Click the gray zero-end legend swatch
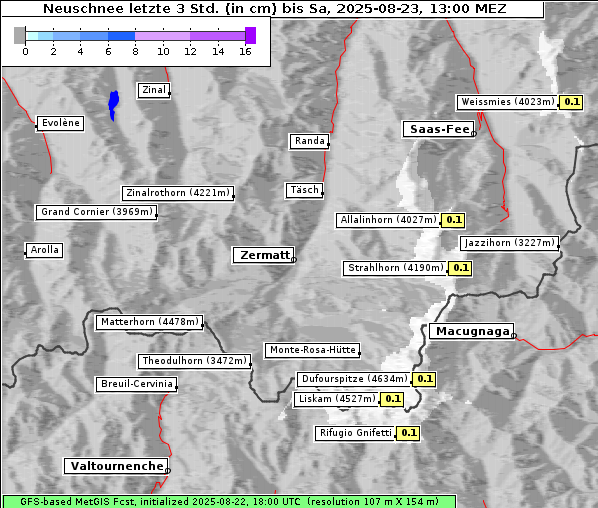Screen dimensions: 598x508 [x=19, y=35]
